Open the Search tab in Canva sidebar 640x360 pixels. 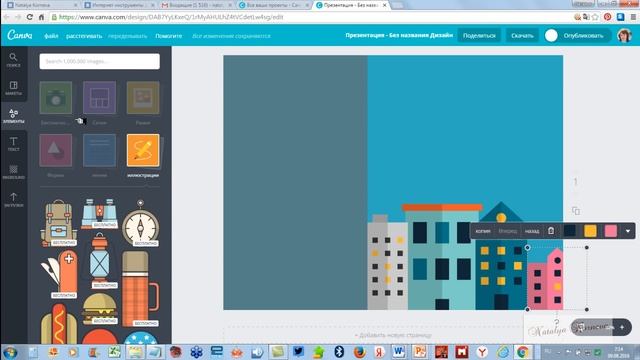(13, 60)
